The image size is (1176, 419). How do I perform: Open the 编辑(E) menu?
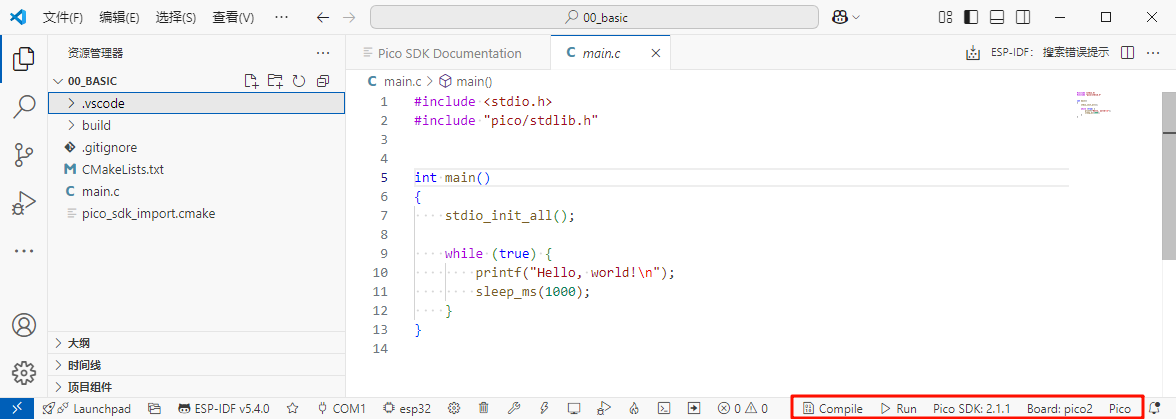119,17
